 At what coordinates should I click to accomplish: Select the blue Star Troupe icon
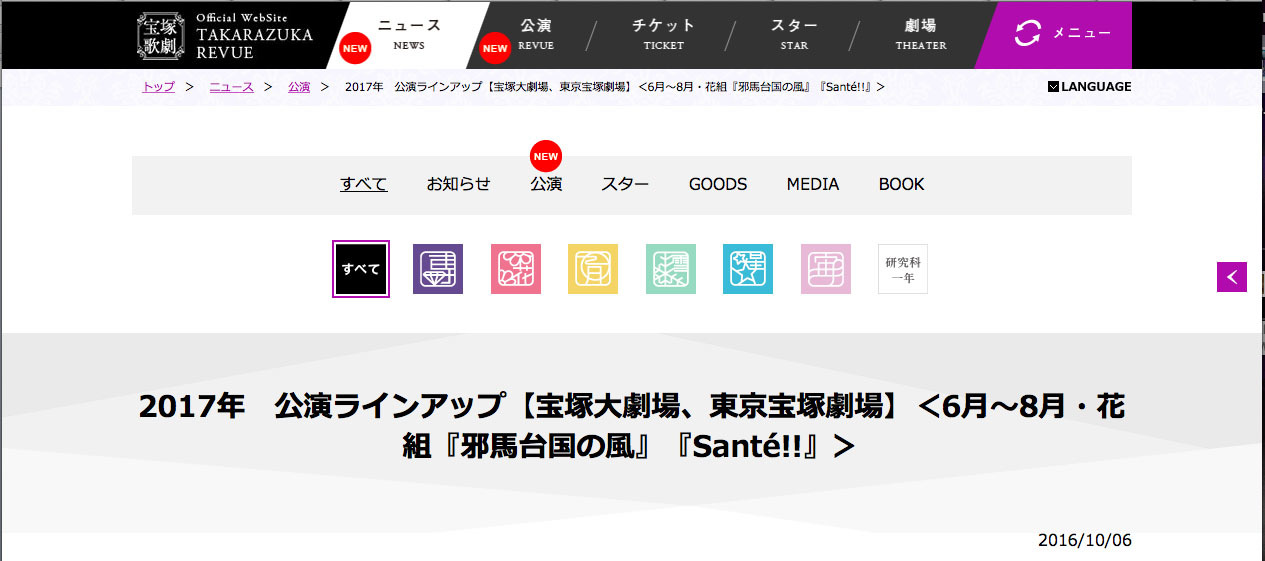click(748, 269)
